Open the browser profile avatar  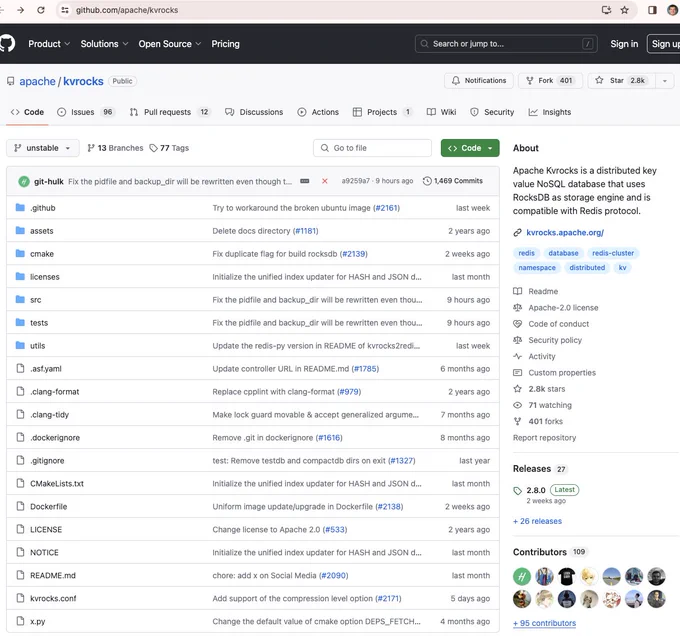point(673,10)
